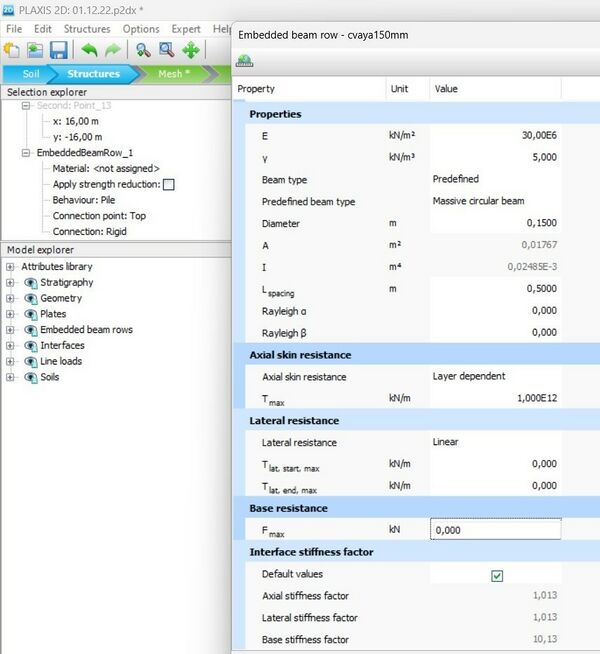
Task: Click the green Redo arrow
Action: click(112, 50)
